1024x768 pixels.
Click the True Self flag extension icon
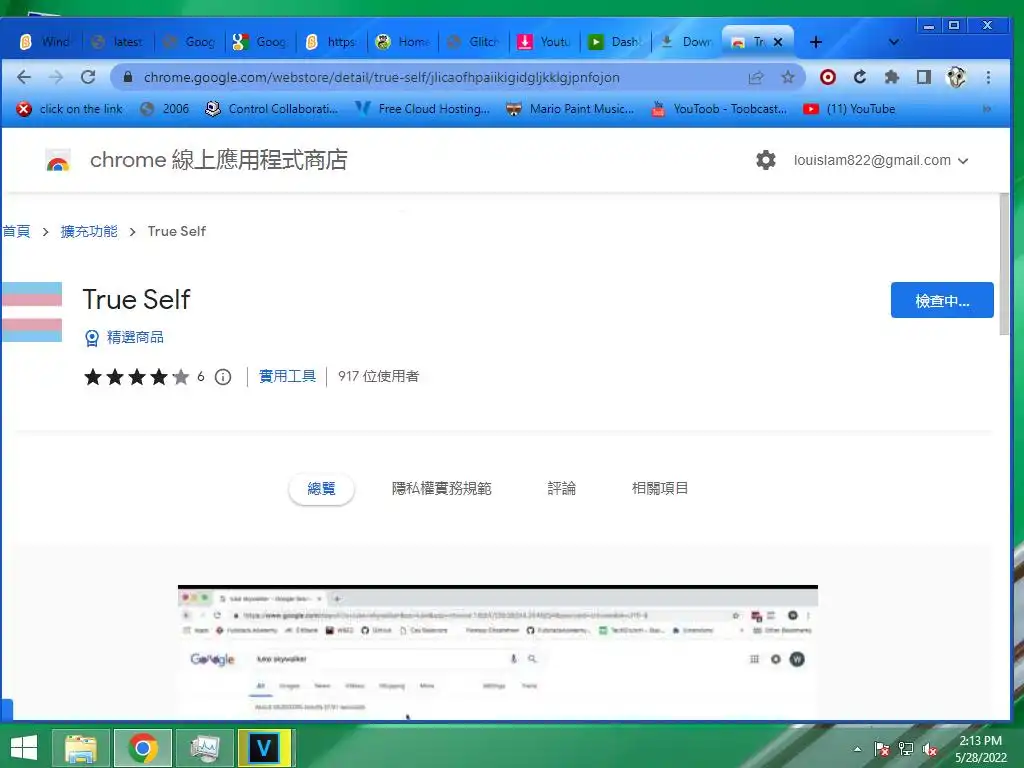(x=31, y=312)
